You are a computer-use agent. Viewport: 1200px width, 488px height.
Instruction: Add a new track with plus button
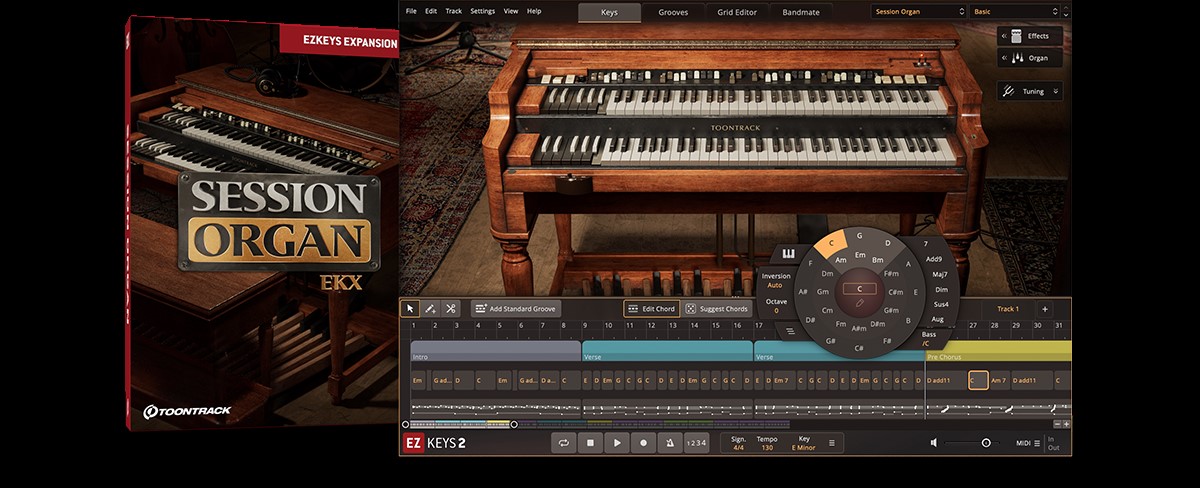(1044, 309)
